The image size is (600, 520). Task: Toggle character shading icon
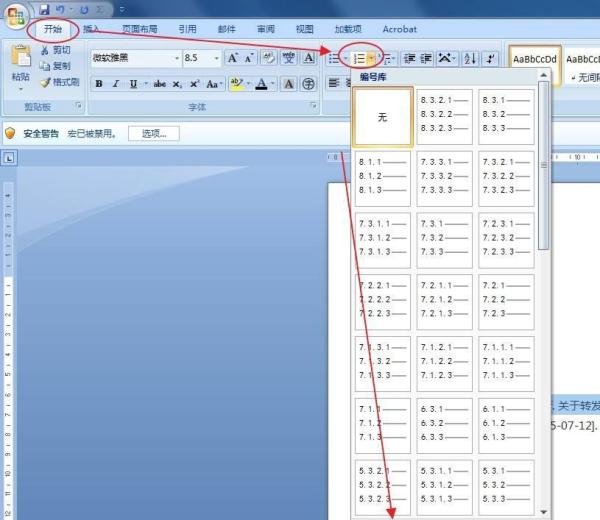click(289, 83)
